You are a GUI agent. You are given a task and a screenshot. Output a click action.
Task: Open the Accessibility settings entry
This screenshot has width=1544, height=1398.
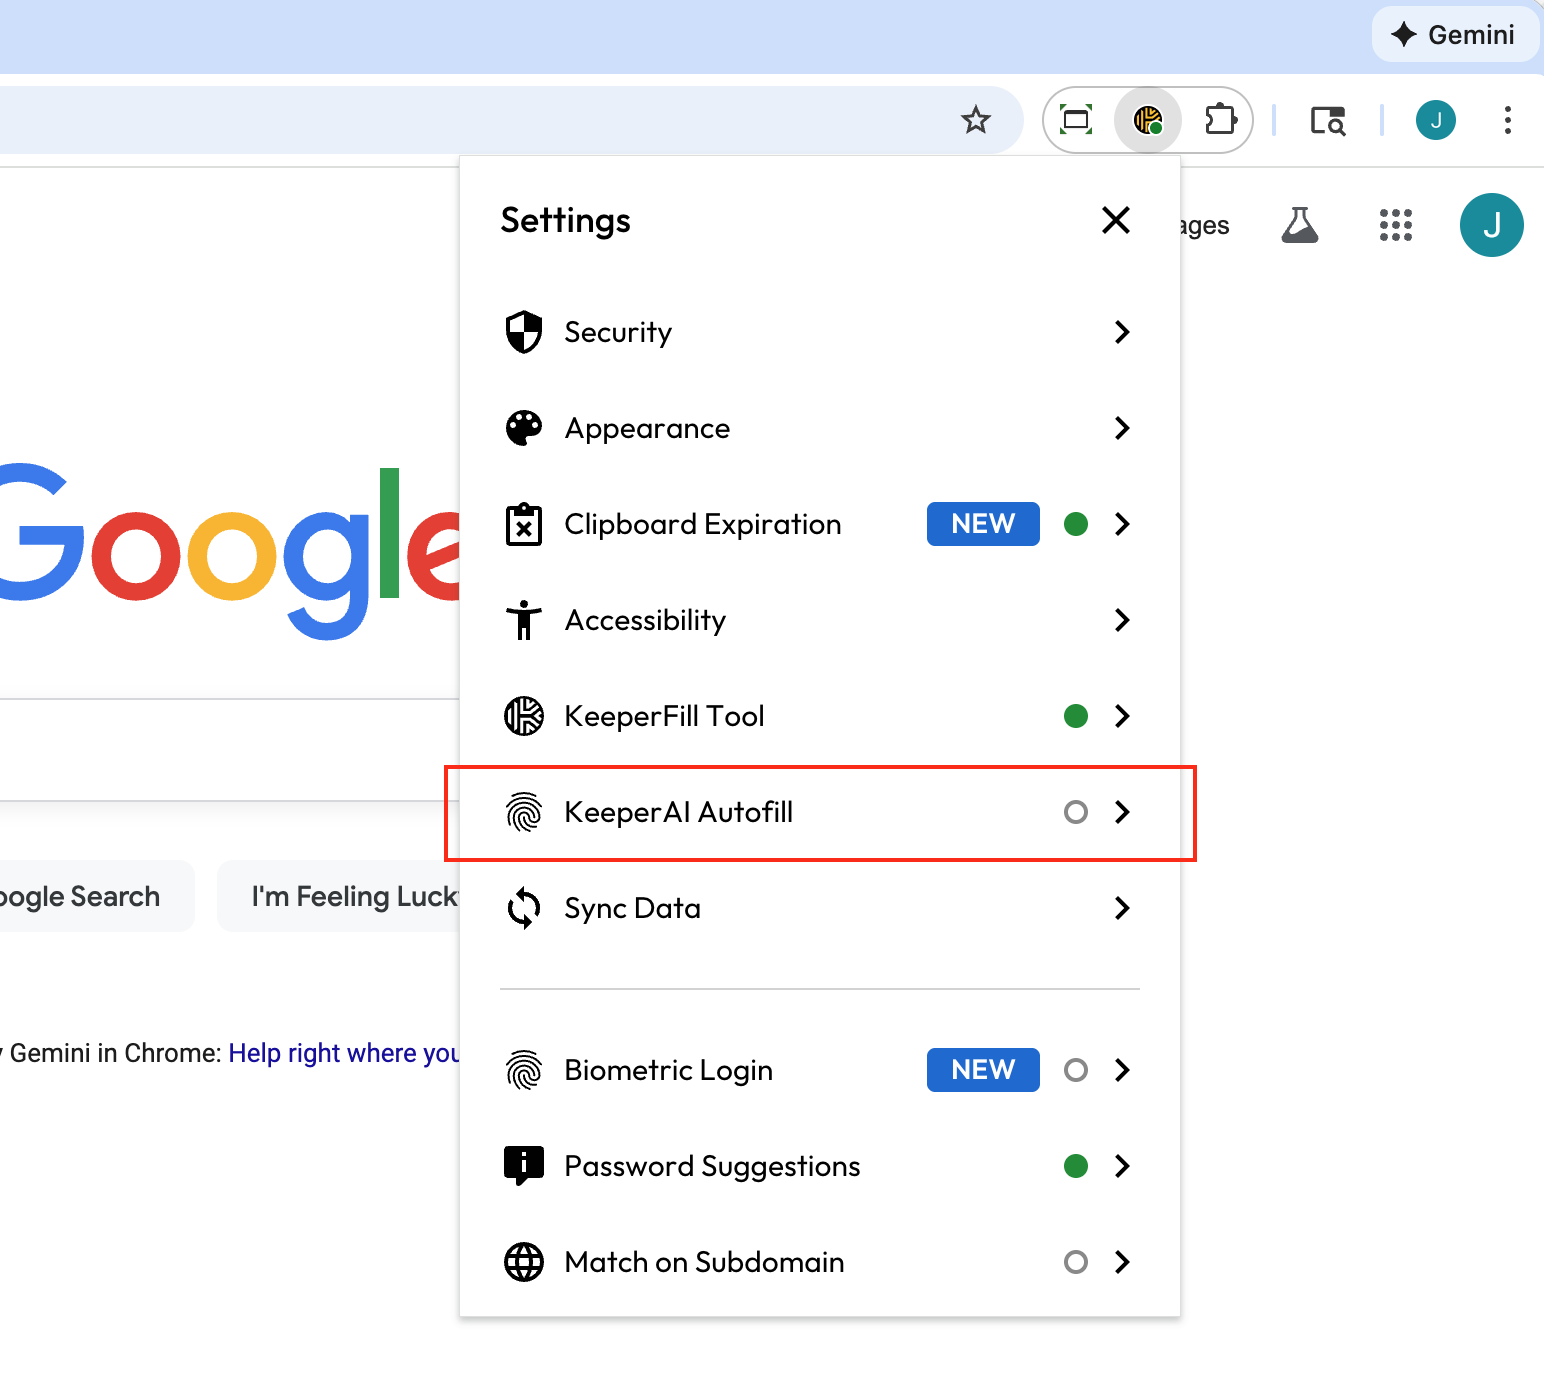pyautogui.click(x=645, y=620)
